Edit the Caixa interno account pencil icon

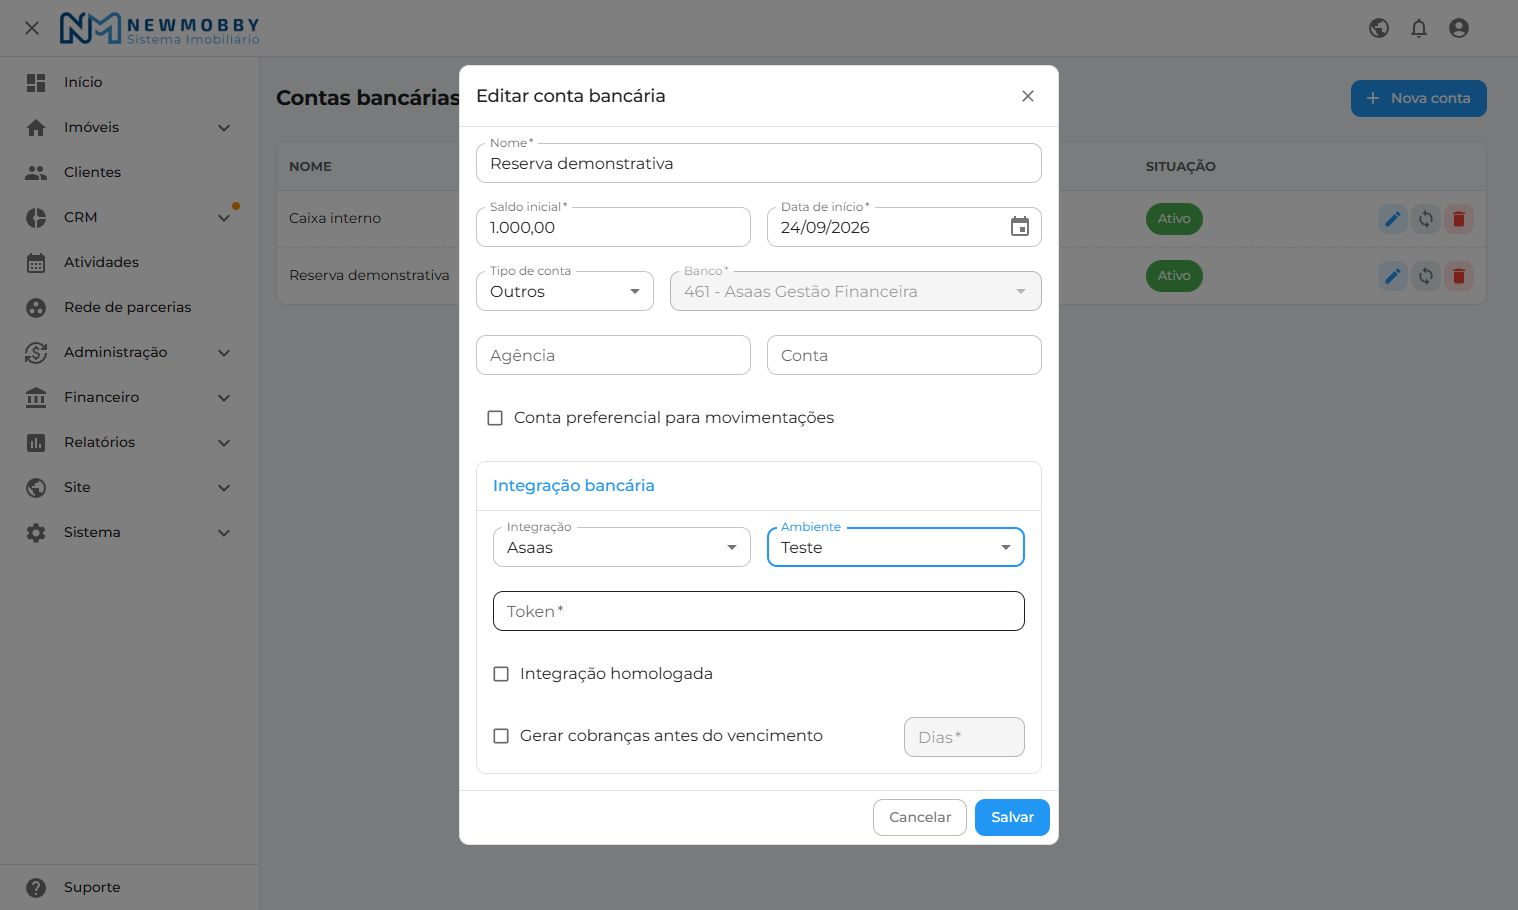click(1393, 219)
